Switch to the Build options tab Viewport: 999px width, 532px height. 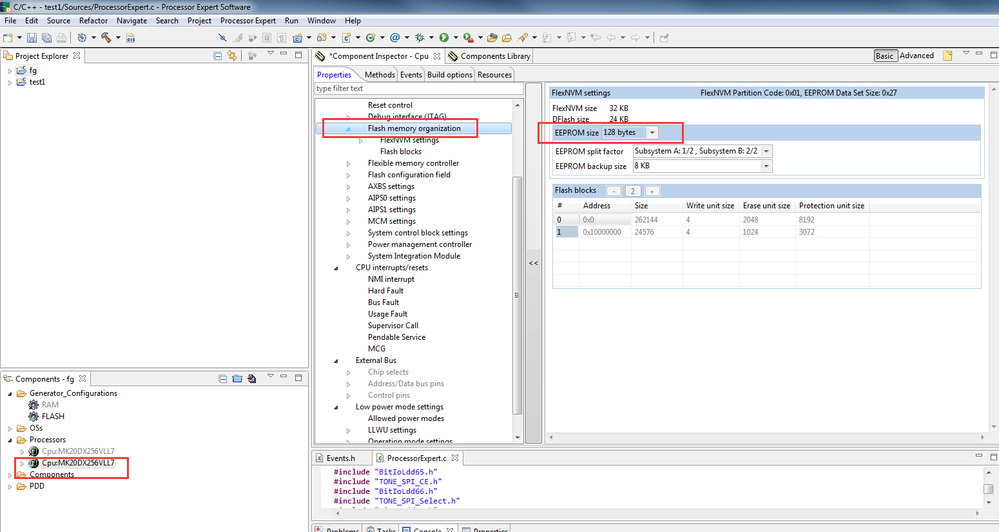(450, 75)
